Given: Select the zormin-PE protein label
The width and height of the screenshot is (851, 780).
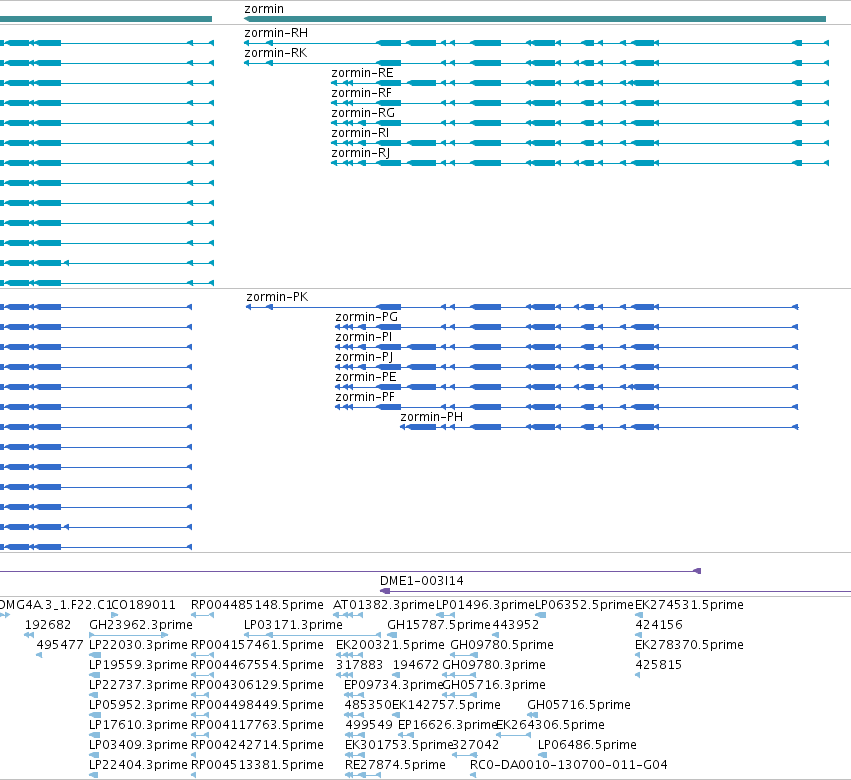Looking at the screenshot, I should click(366, 378).
